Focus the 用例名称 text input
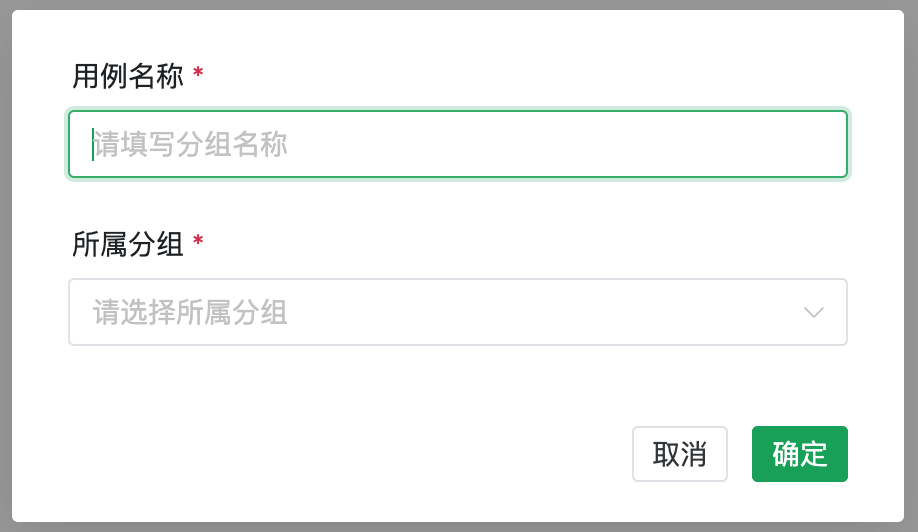The image size is (918, 532). 458,144
